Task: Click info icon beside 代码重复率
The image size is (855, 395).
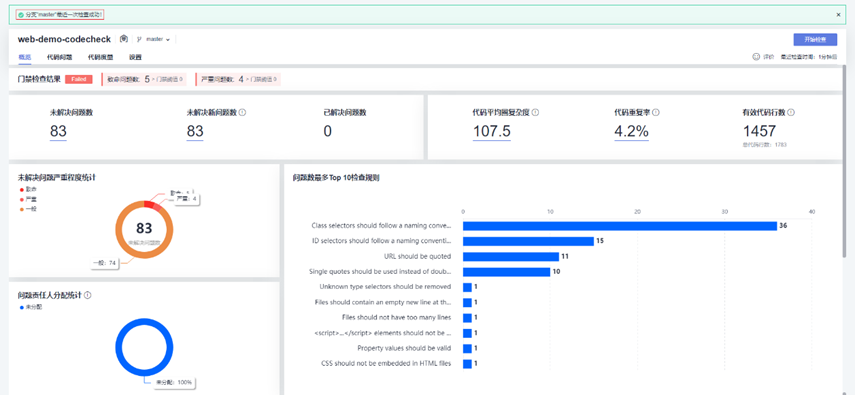Action: click(x=656, y=112)
